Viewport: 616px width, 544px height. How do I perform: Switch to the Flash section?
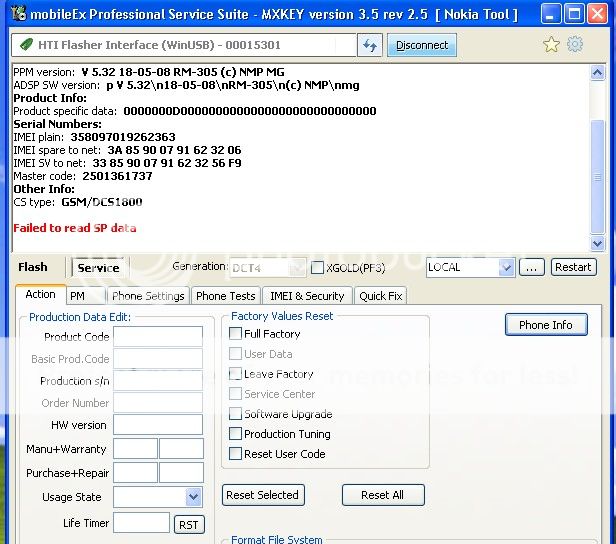pyautogui.click(x=33, y=267)
